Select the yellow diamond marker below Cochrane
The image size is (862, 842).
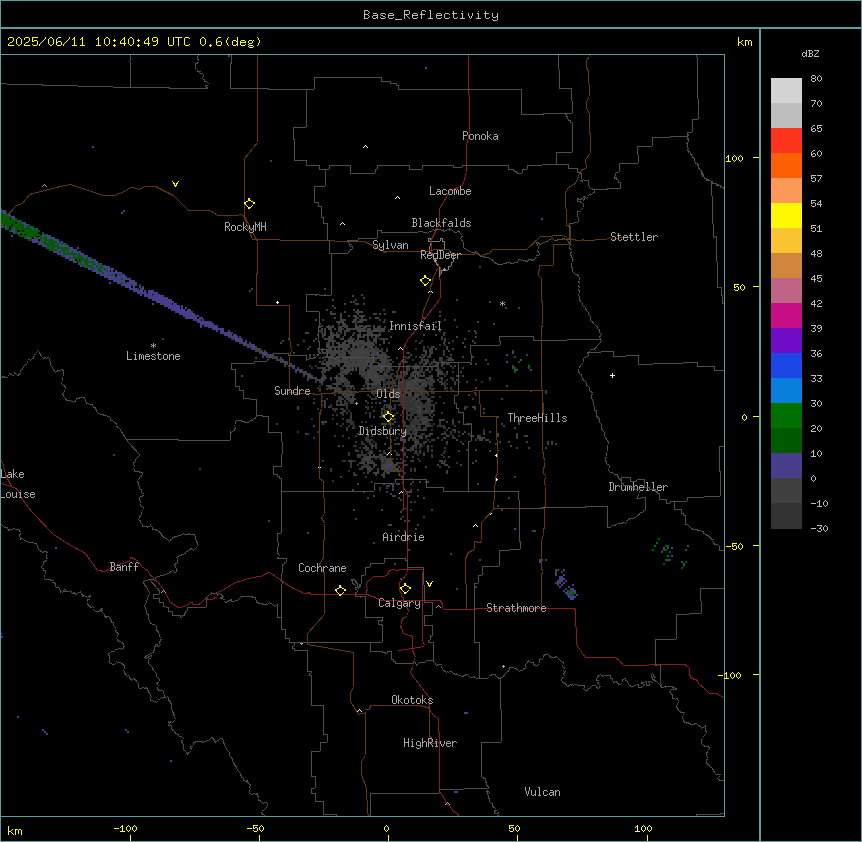click(x=340, y=590)
